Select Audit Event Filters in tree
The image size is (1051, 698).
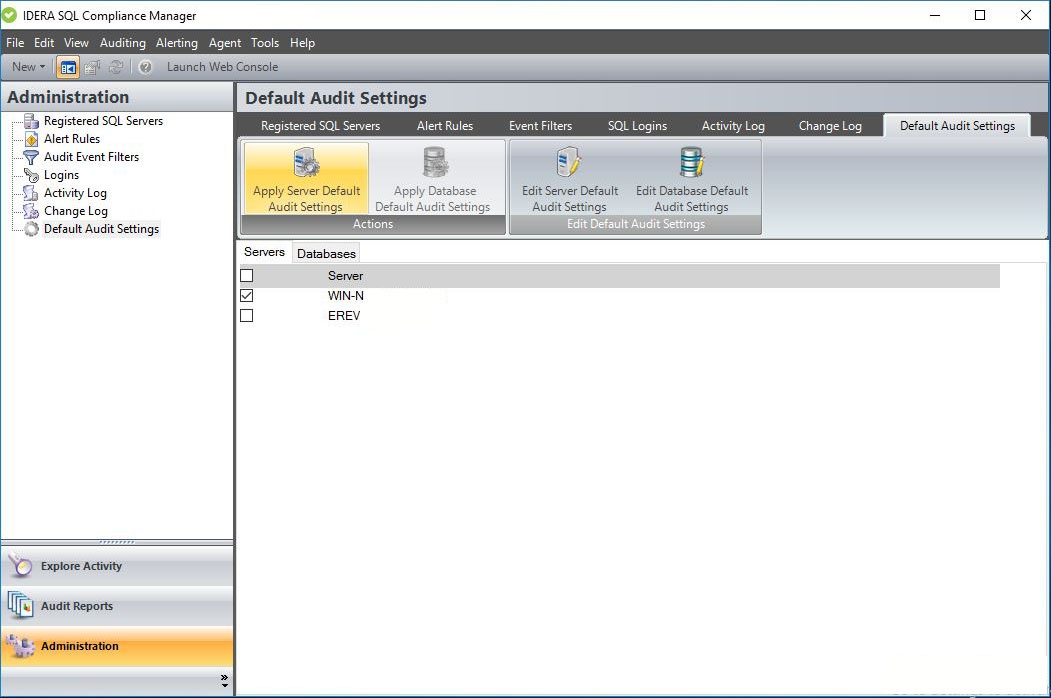(x=91, y=157)
